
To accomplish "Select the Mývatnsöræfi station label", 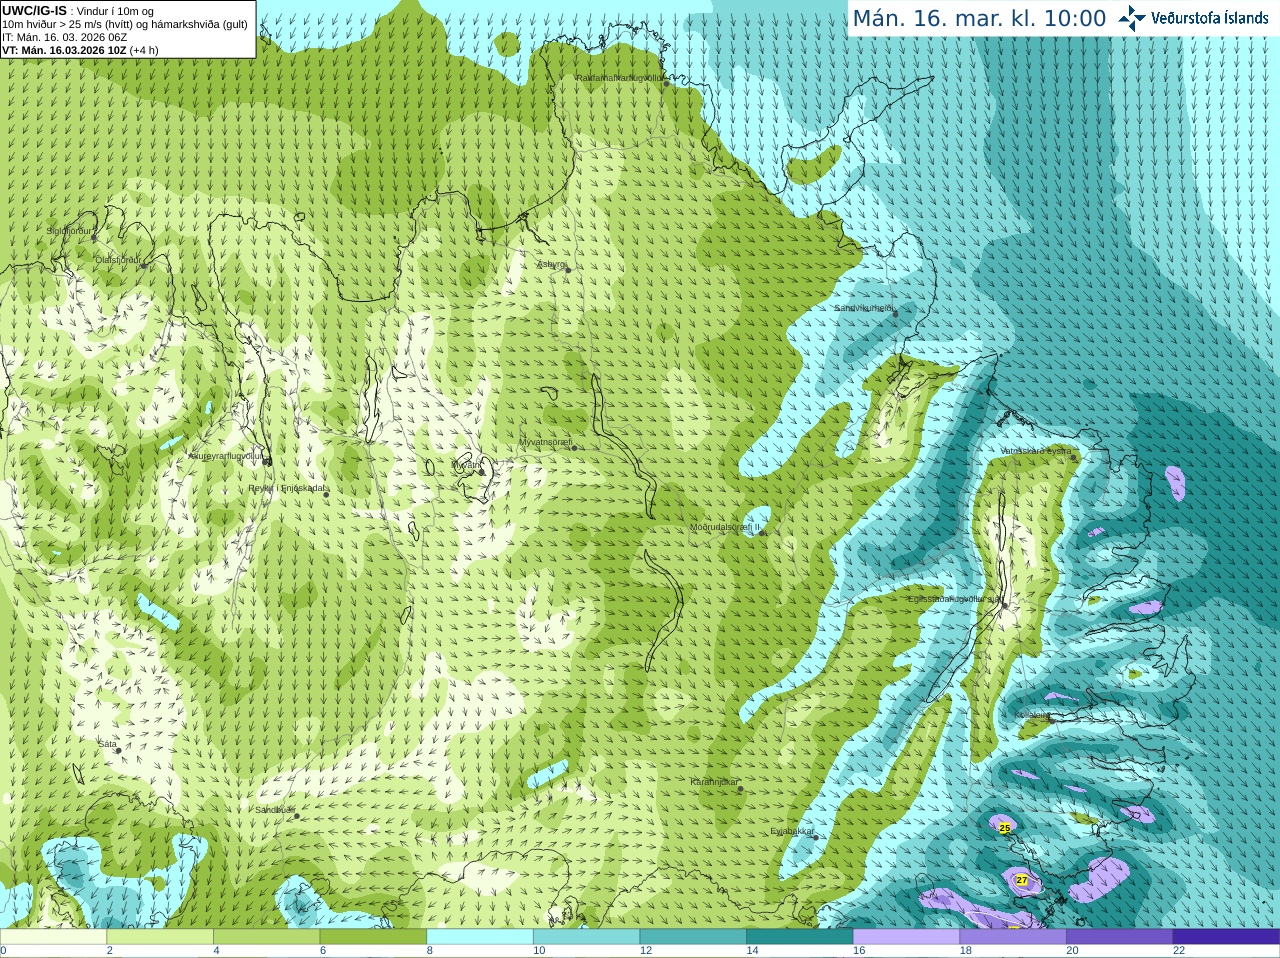I will (545, 441).
